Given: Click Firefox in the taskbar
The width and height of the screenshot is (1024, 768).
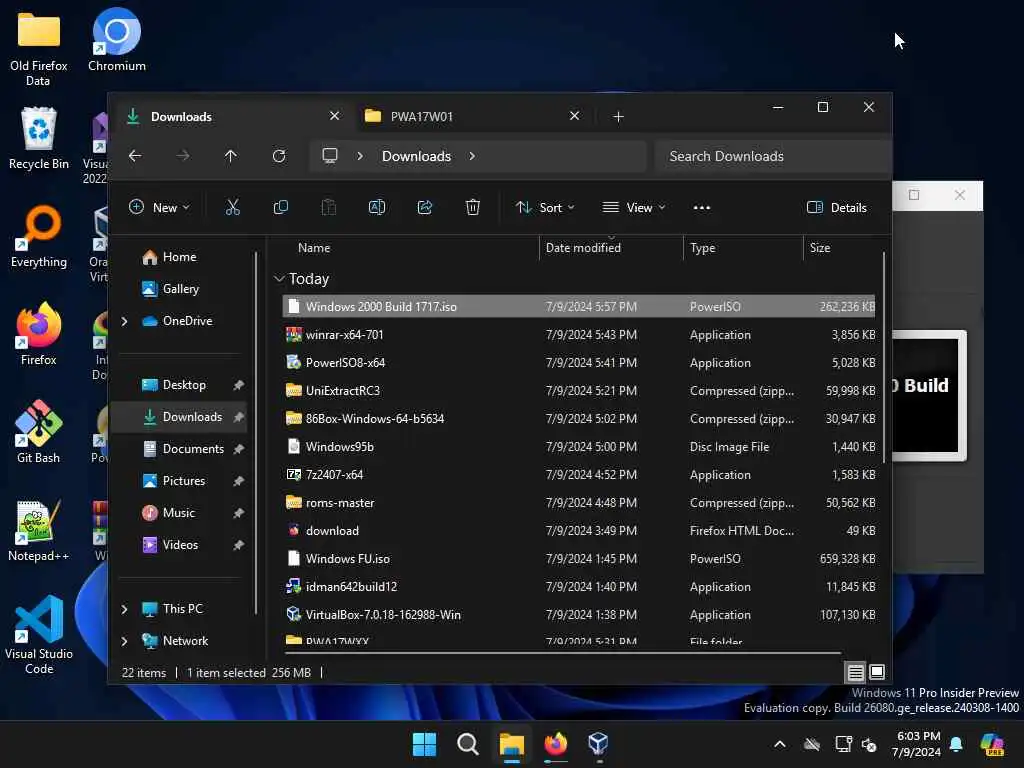Looking at the screenshot, I should click(x=556, y=744).
